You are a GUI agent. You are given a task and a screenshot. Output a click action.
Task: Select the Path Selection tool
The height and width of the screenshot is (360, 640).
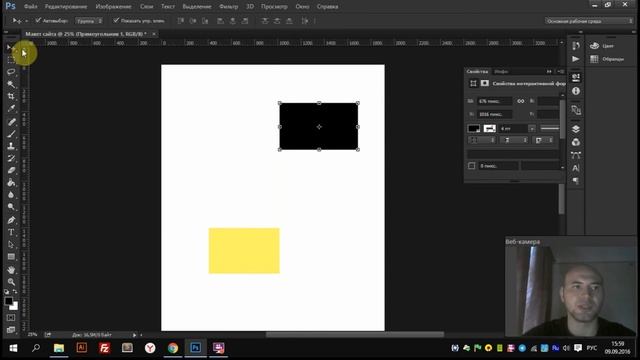[11, 245]
